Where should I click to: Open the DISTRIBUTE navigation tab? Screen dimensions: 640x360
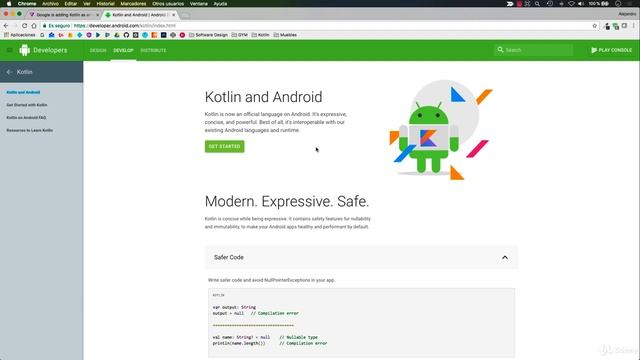(x=153, y=50)
